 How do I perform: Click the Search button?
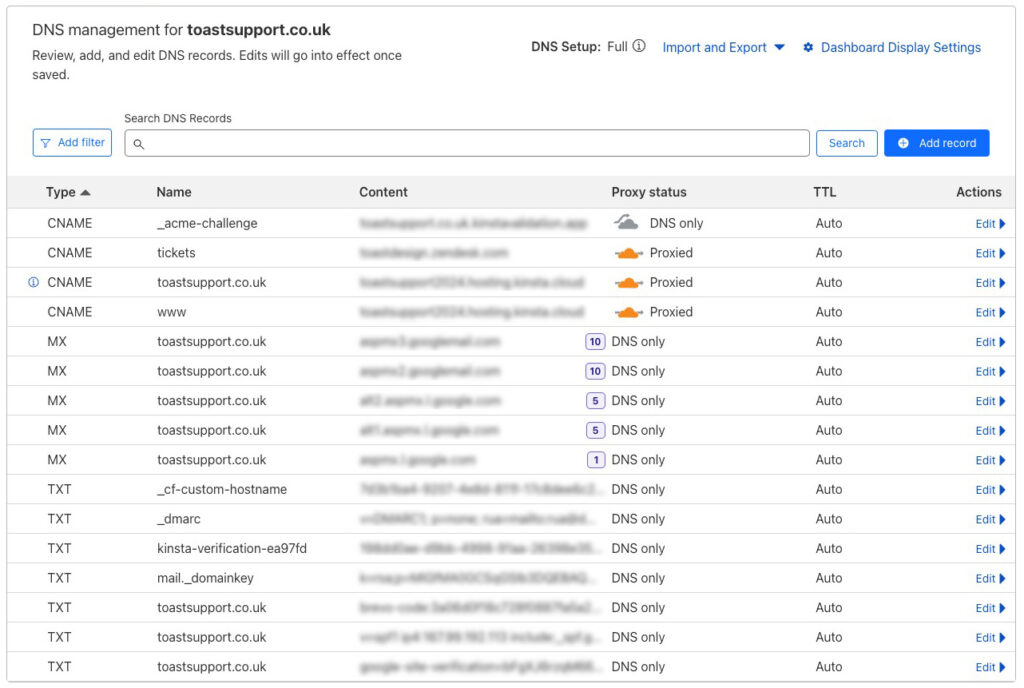[846, 143]
